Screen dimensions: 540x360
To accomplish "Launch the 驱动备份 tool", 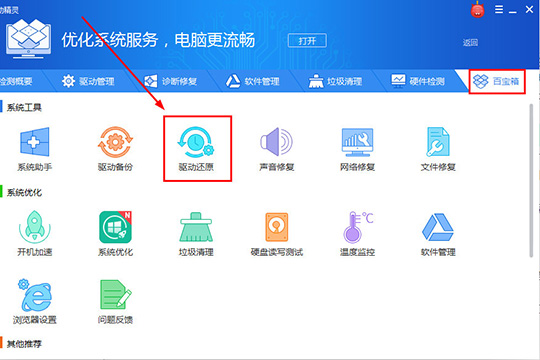I will click(115, 149).
